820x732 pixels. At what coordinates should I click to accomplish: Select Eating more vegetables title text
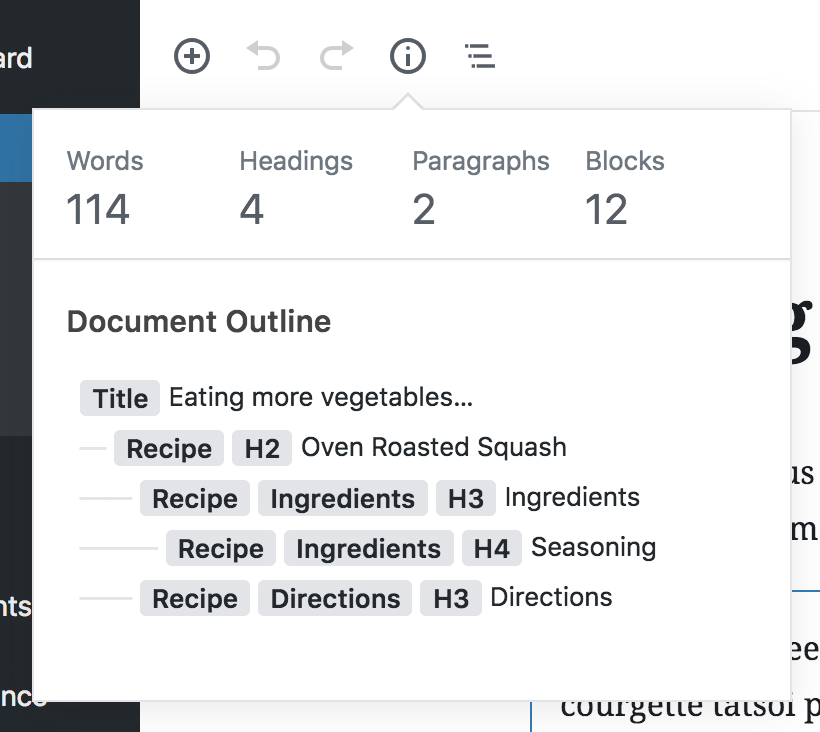[x=321, y=397]
